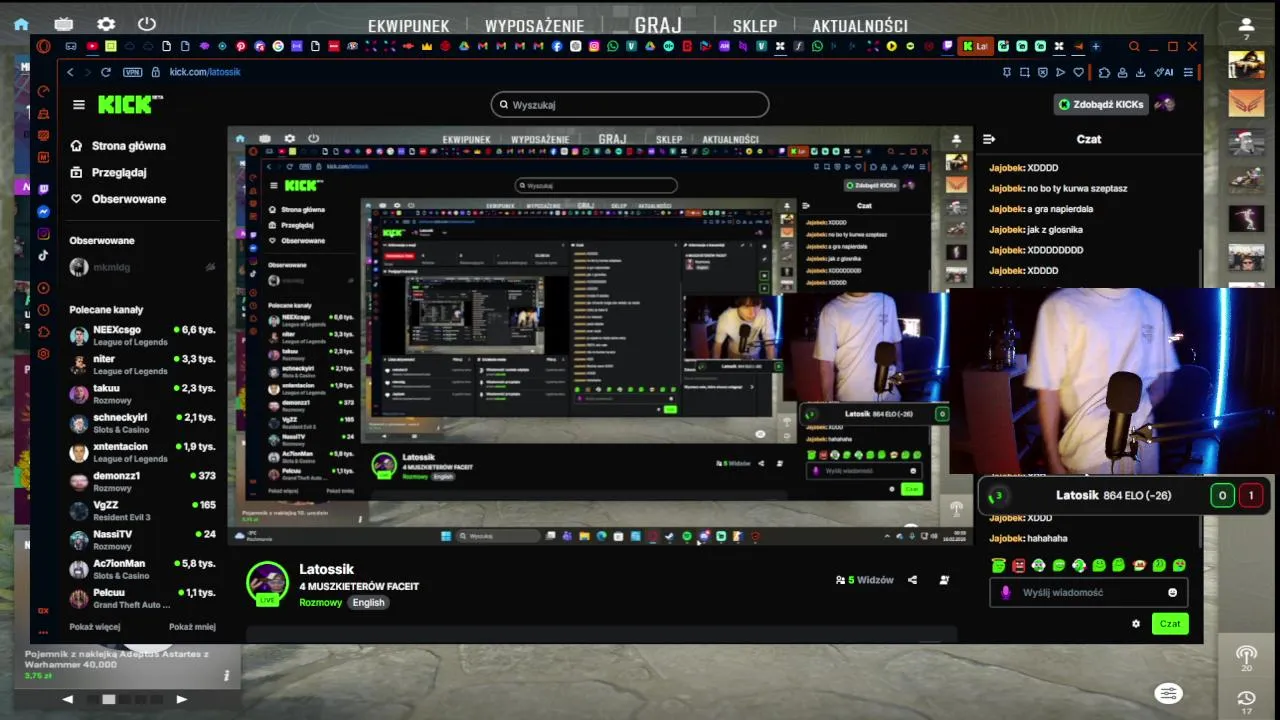Reload the kick.com page

106,72
